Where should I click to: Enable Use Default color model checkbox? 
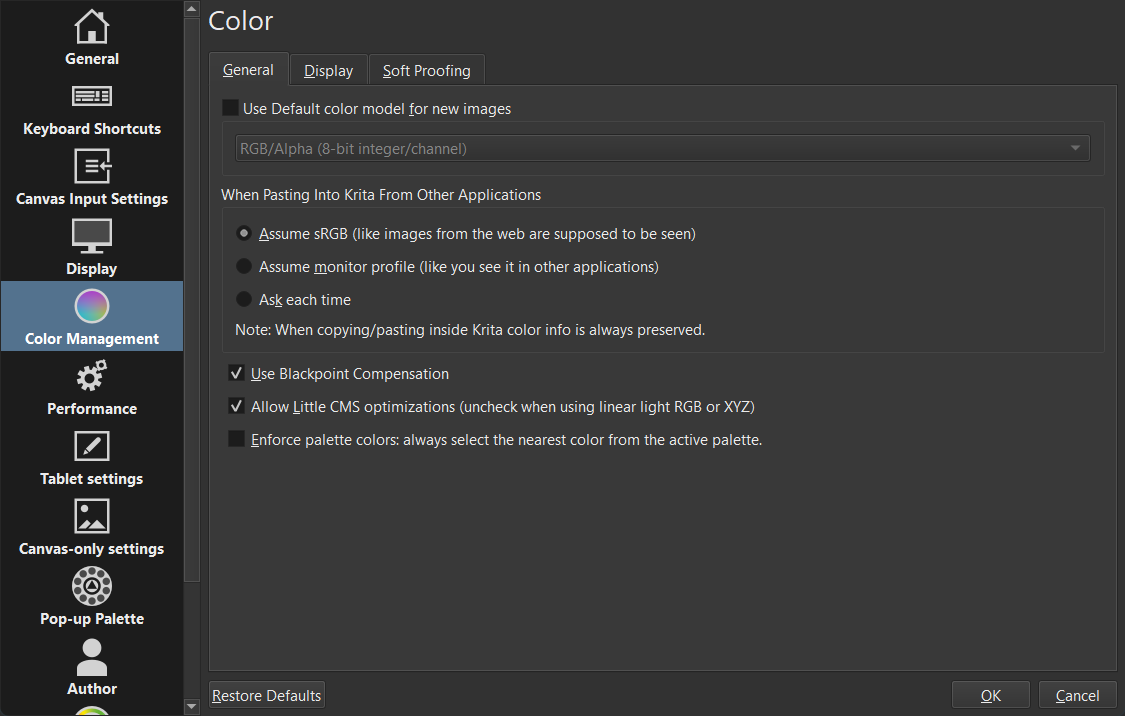click(x=231, y=108)
